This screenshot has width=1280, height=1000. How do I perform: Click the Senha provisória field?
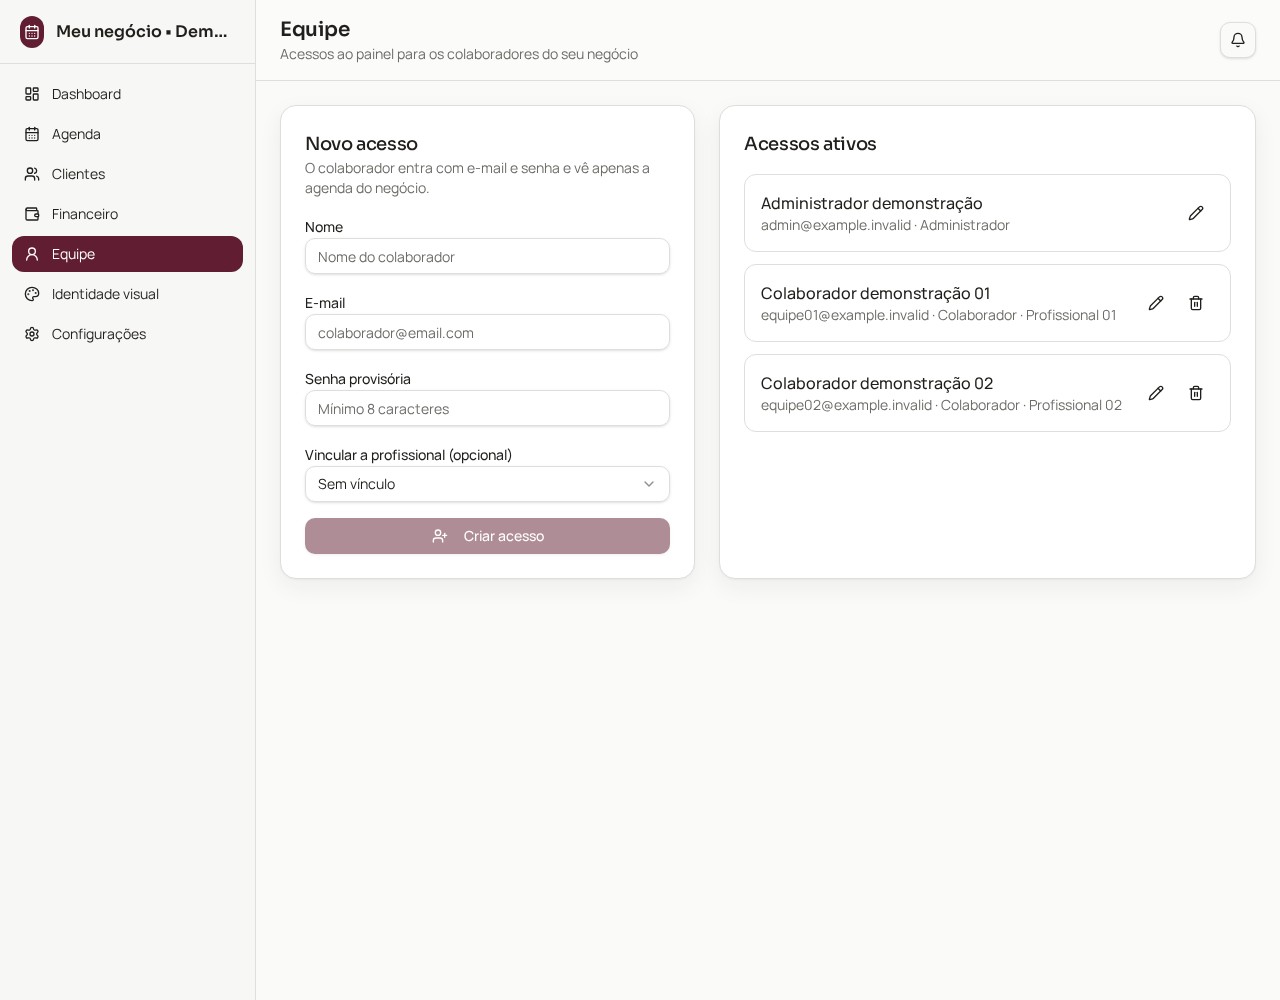coord(487,408)
